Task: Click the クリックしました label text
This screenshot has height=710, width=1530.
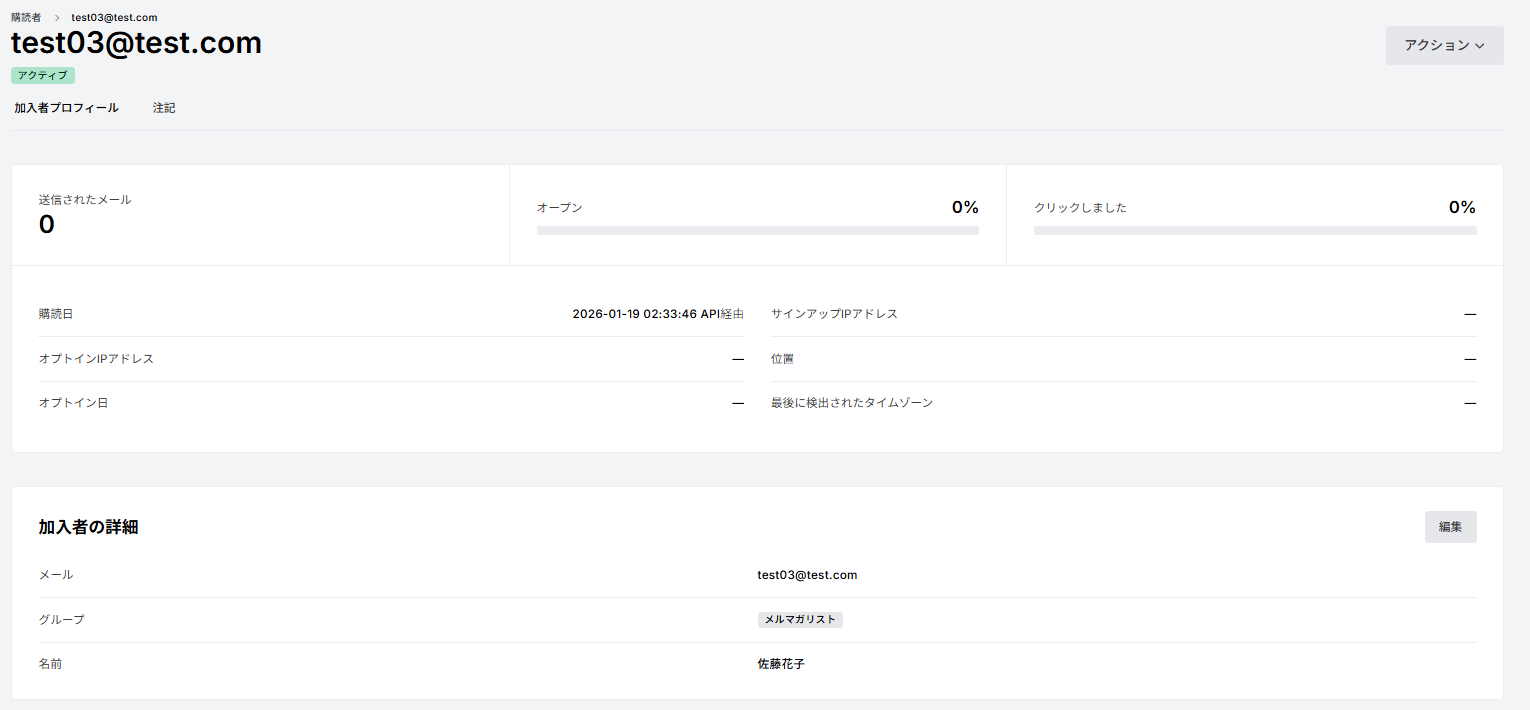Action: click(x=1080, y=208)
